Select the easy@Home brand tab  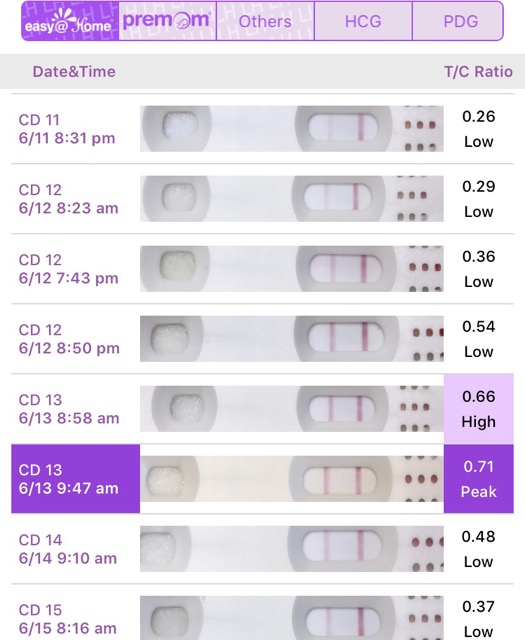click(70, 21)
